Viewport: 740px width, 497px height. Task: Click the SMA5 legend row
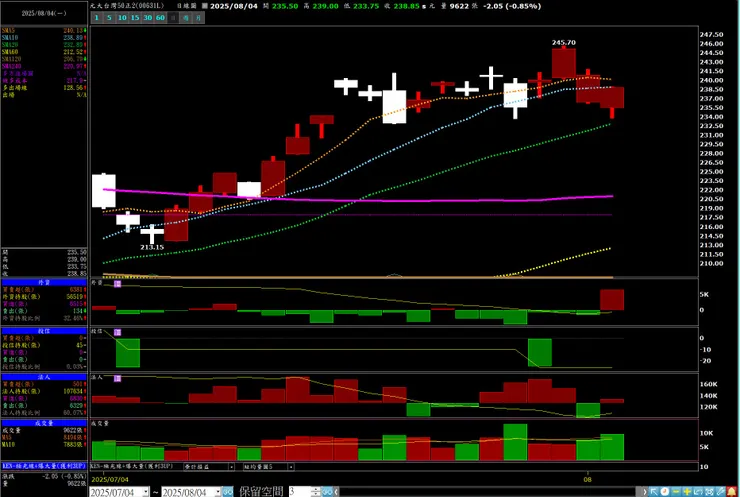[44, 31]
